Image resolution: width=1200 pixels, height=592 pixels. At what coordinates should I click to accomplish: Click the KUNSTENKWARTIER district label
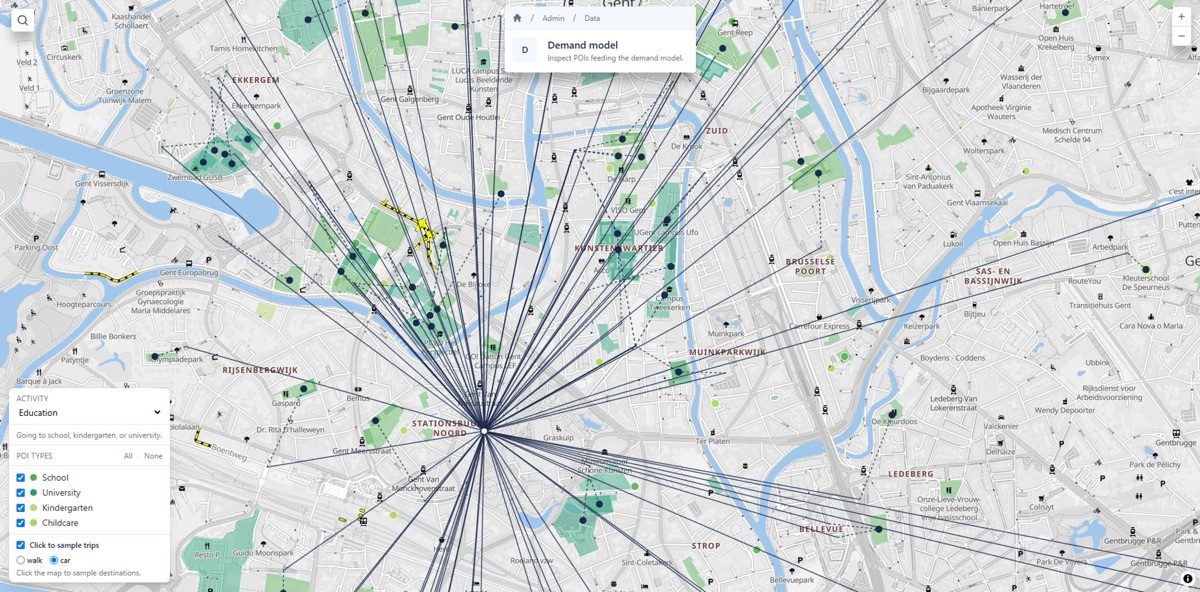point(620,247)
